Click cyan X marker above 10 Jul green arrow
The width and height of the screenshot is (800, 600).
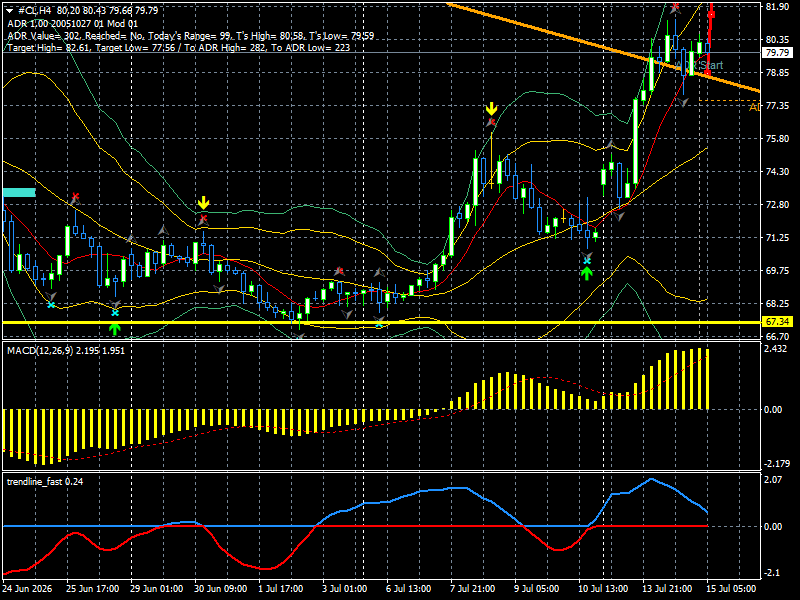point(587,261)
